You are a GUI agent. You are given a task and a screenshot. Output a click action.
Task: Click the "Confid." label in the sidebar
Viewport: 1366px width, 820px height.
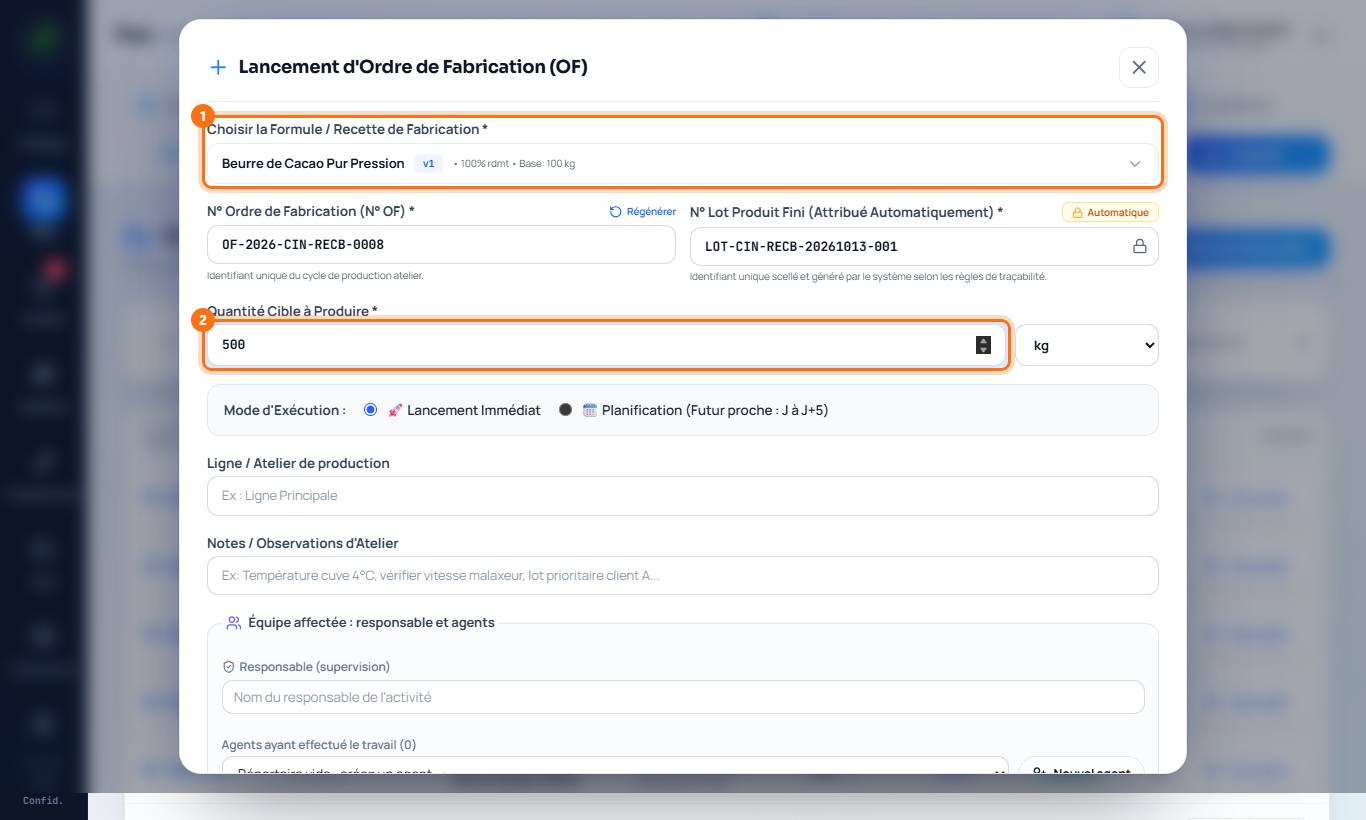43,801
